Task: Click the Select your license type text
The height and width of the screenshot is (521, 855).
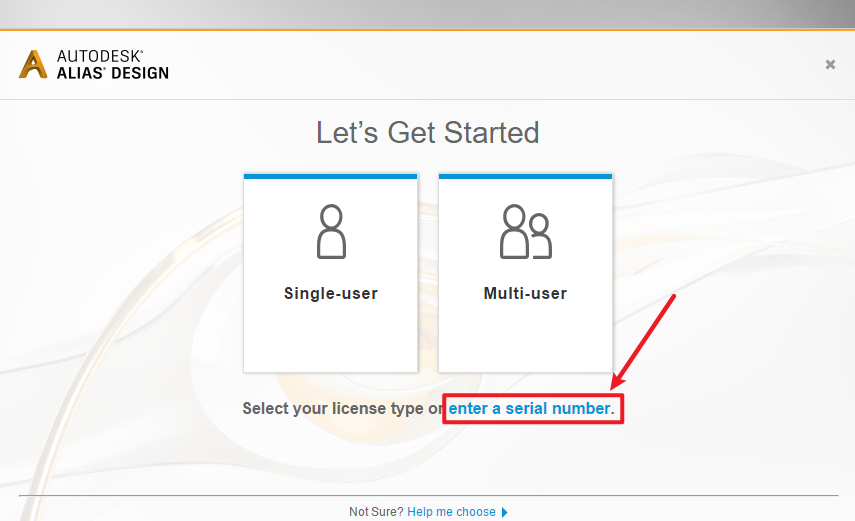Action: point(333,409)
